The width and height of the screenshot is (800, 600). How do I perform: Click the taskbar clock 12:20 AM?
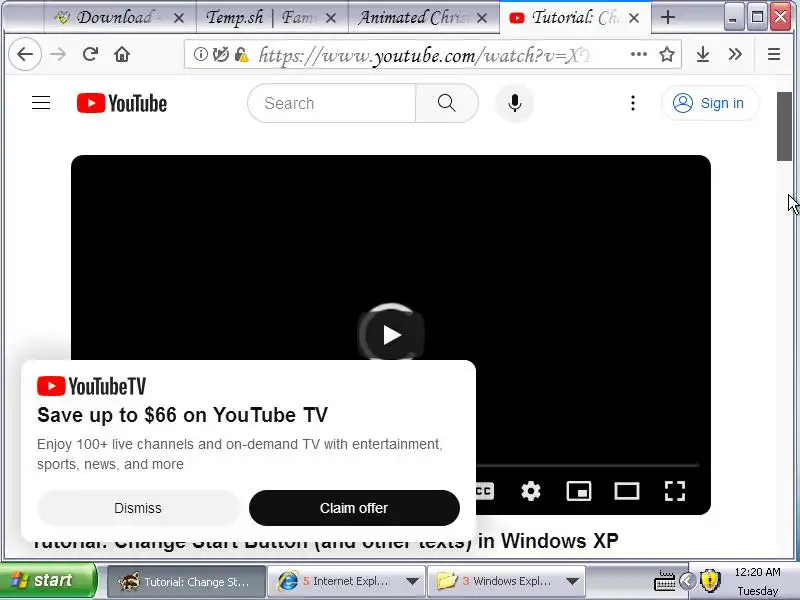coord(757,572)
